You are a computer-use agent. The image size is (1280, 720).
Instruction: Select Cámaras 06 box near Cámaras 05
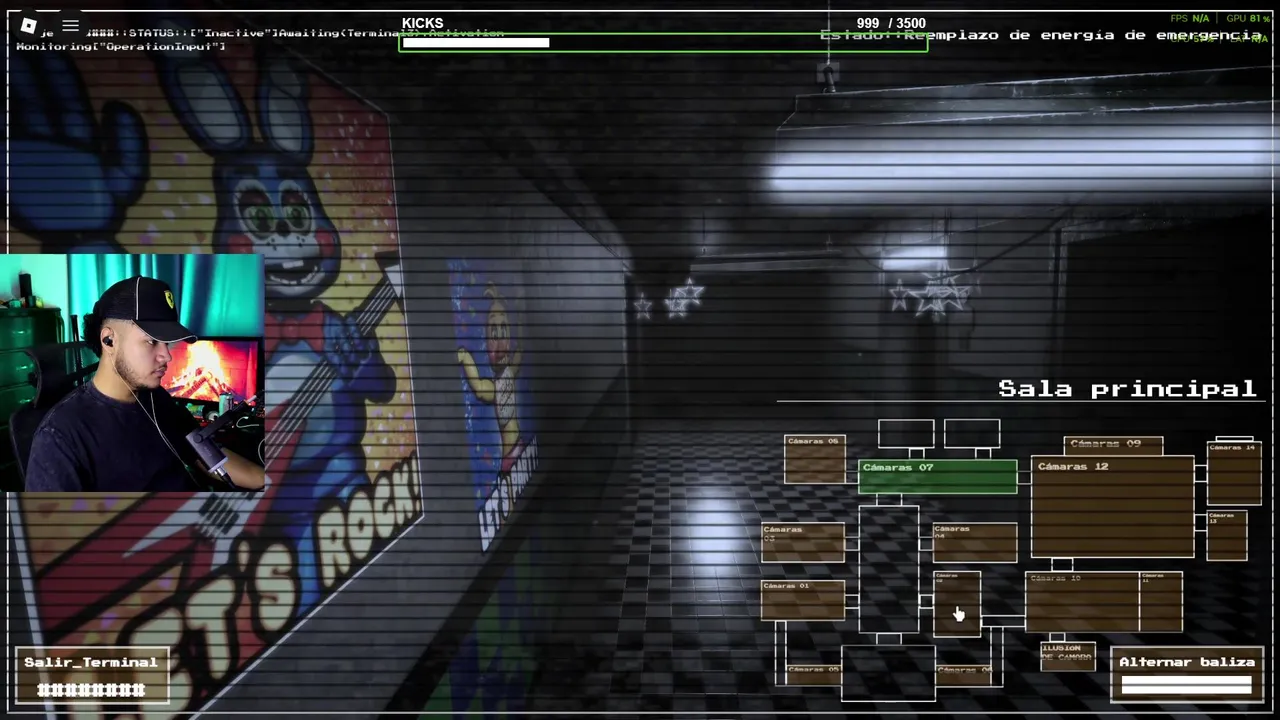point(964,675)
